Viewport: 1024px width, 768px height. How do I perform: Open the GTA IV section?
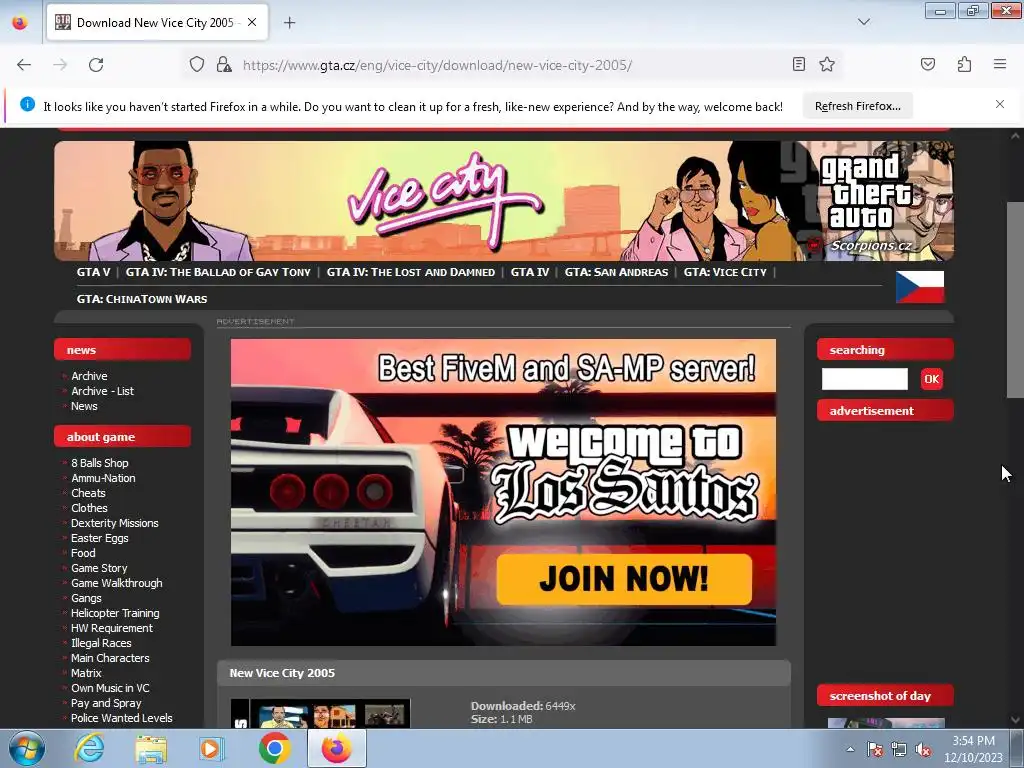point(530,272)
